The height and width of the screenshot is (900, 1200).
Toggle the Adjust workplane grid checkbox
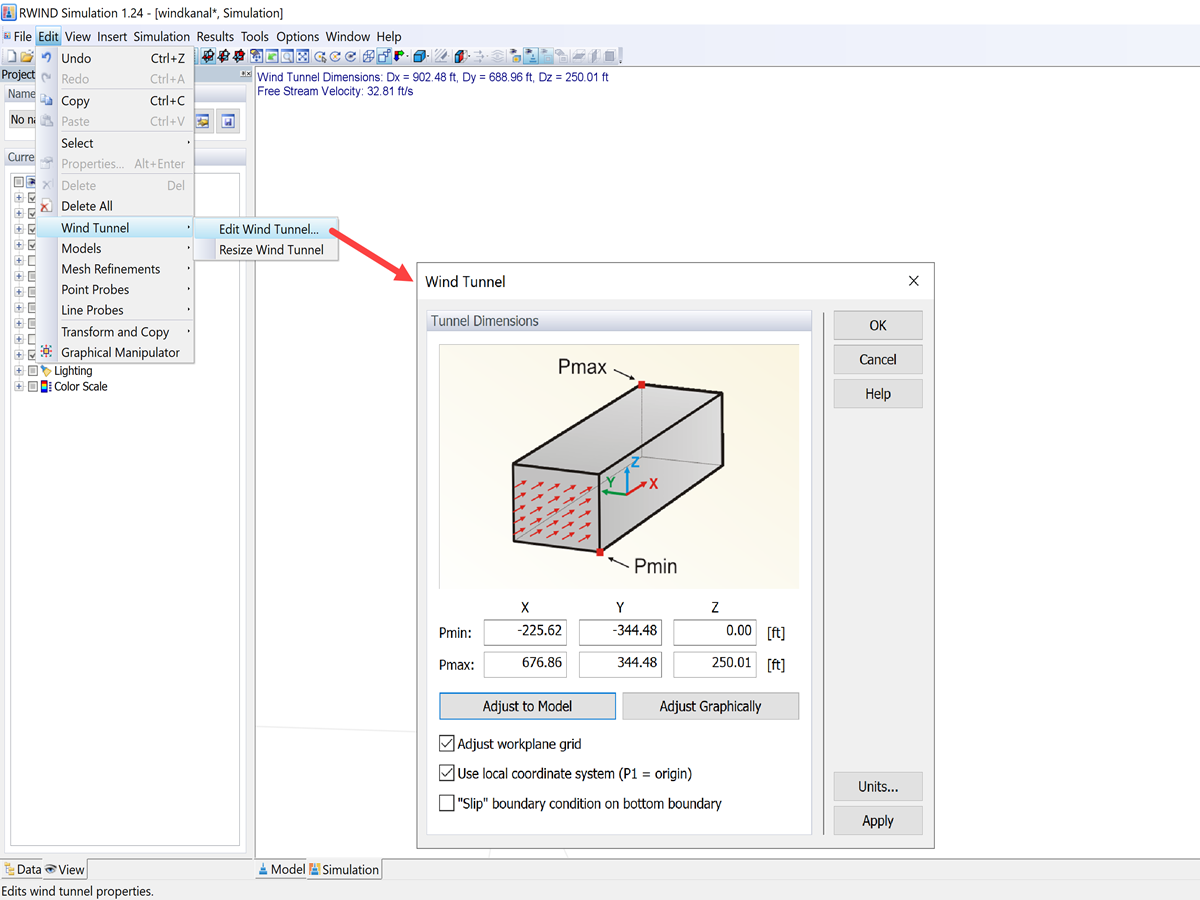click(x=447, y=744)
